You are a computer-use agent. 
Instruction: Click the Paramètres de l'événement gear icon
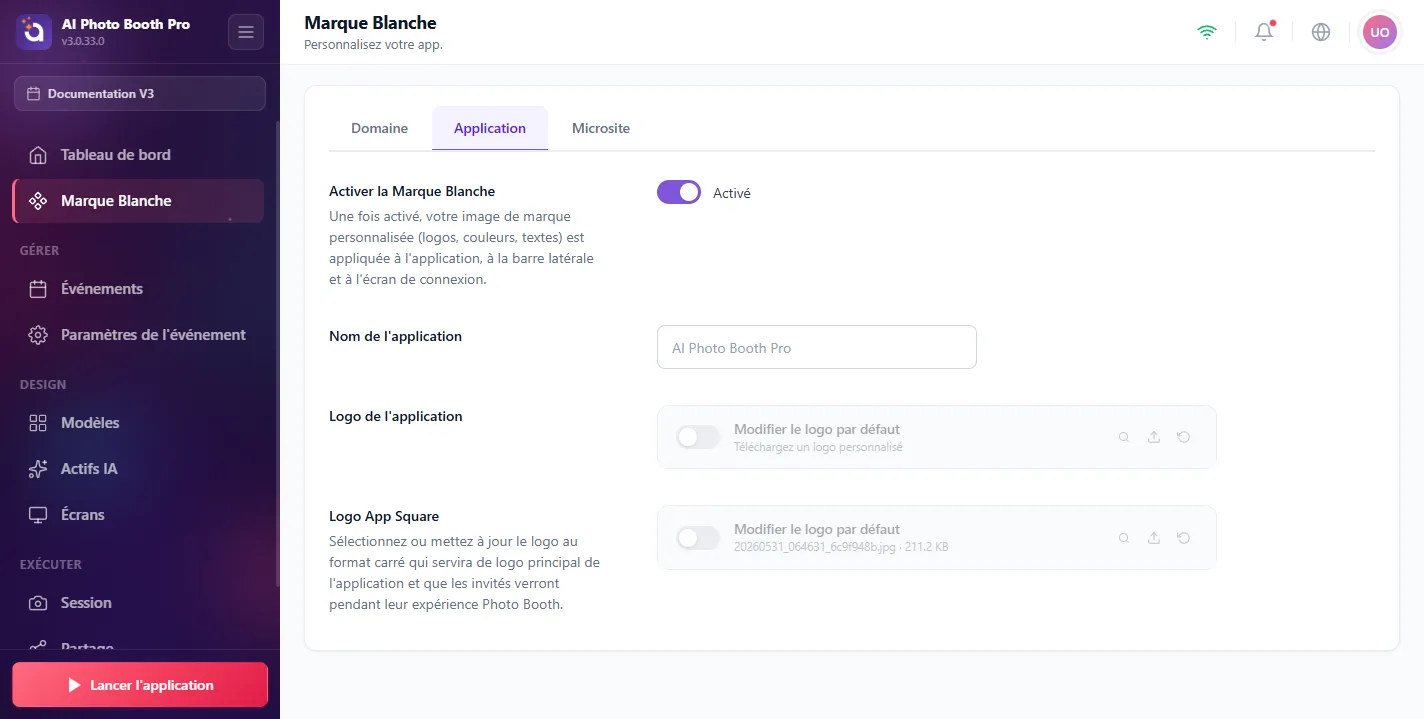tap(38, 335)
